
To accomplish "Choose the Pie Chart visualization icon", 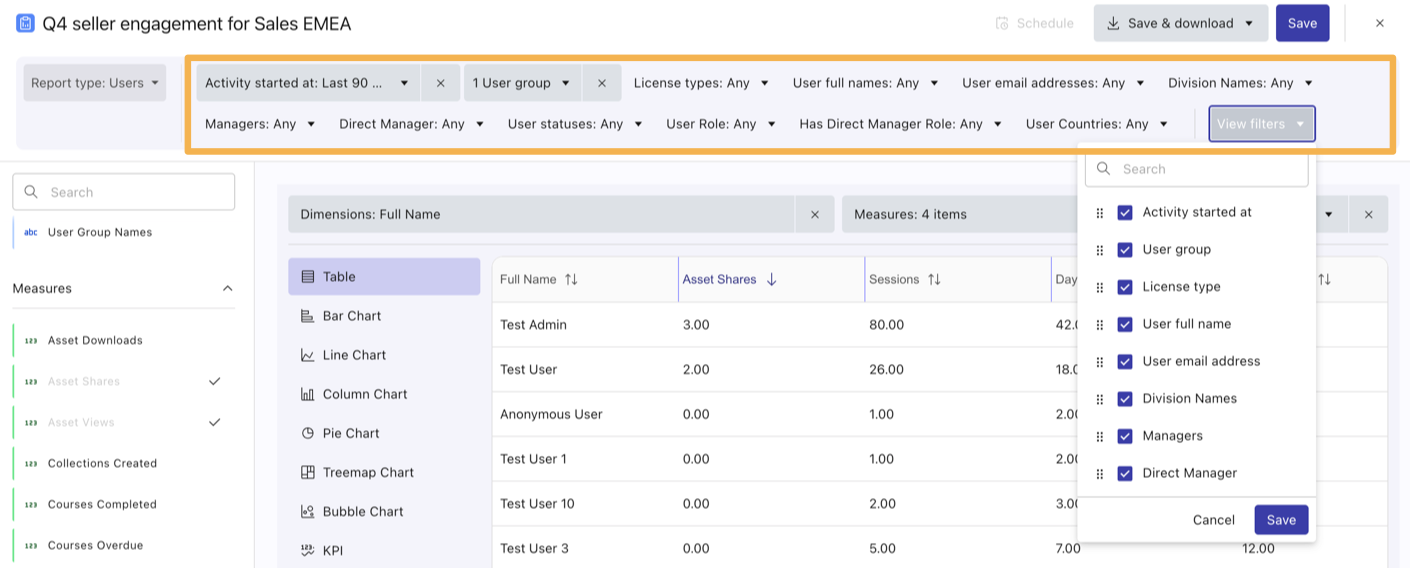I will coord(308,433).
